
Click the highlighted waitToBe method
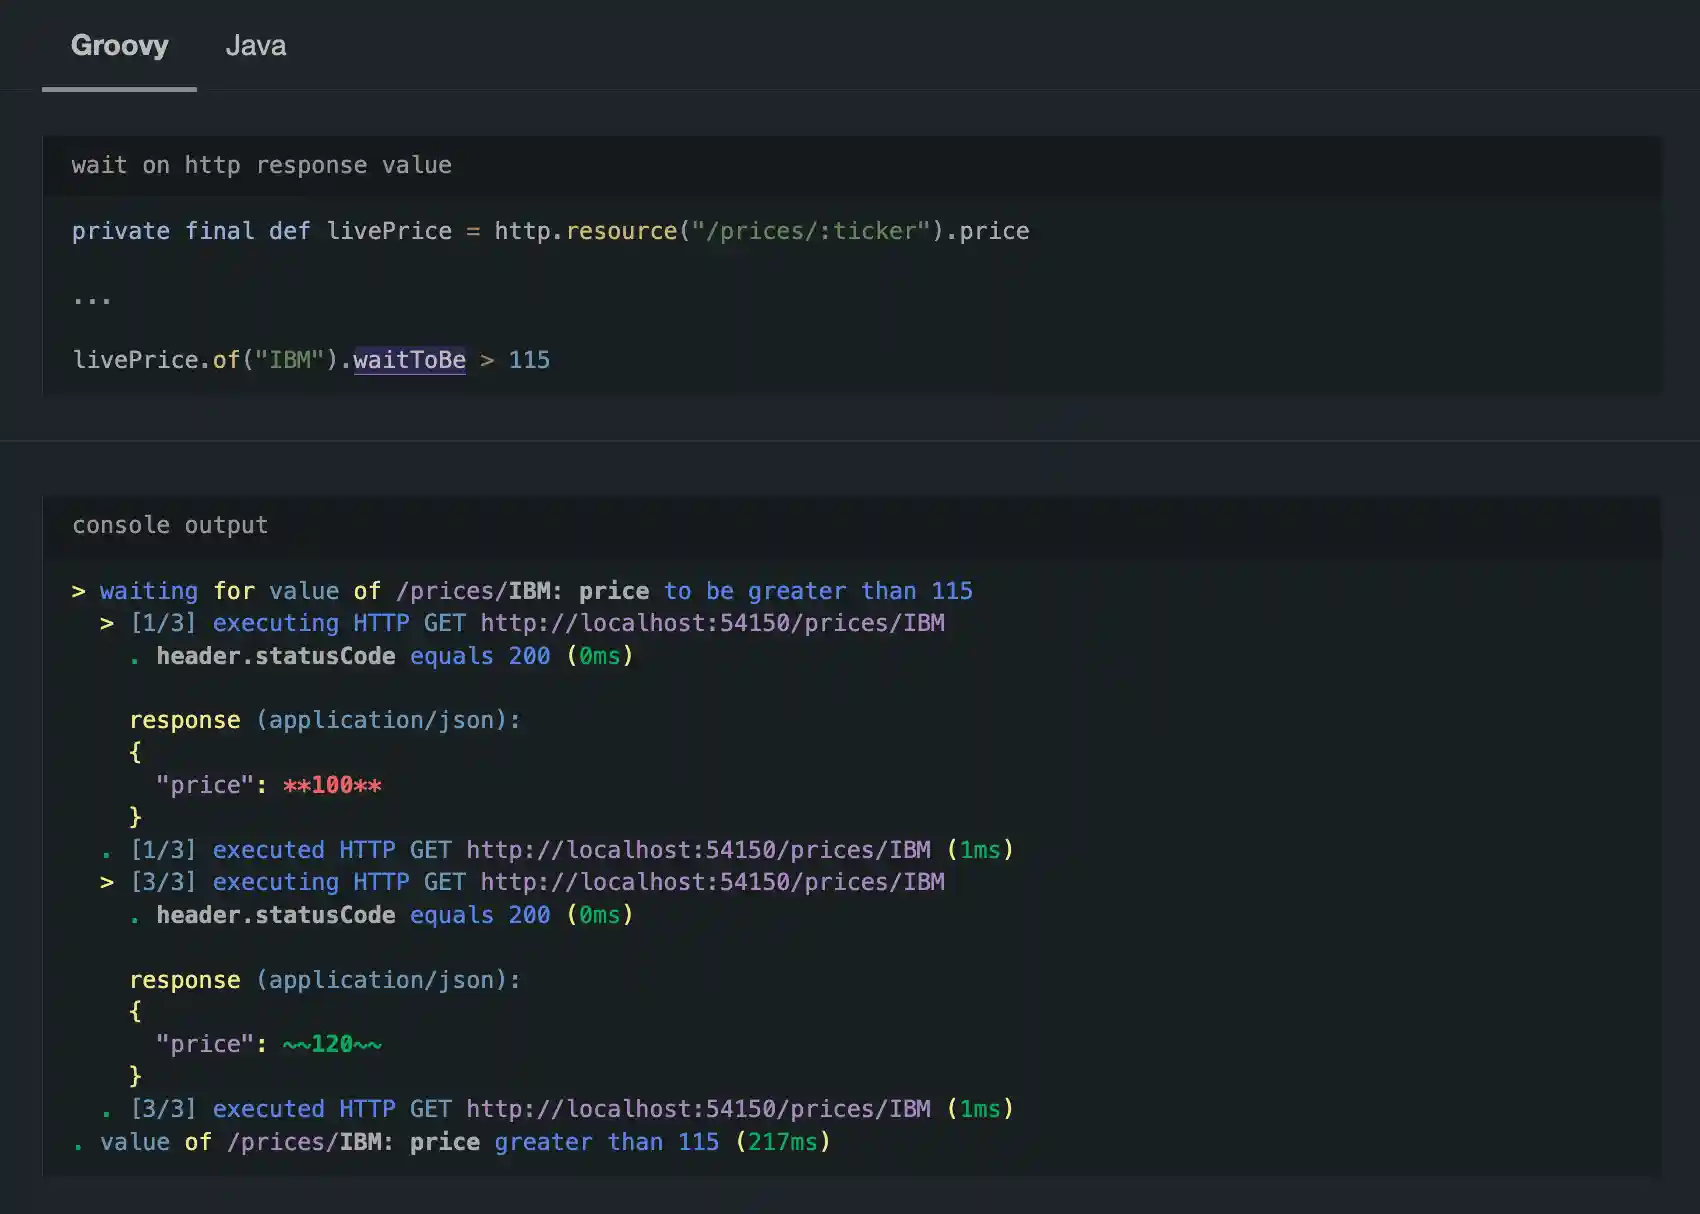click(409, 360)
